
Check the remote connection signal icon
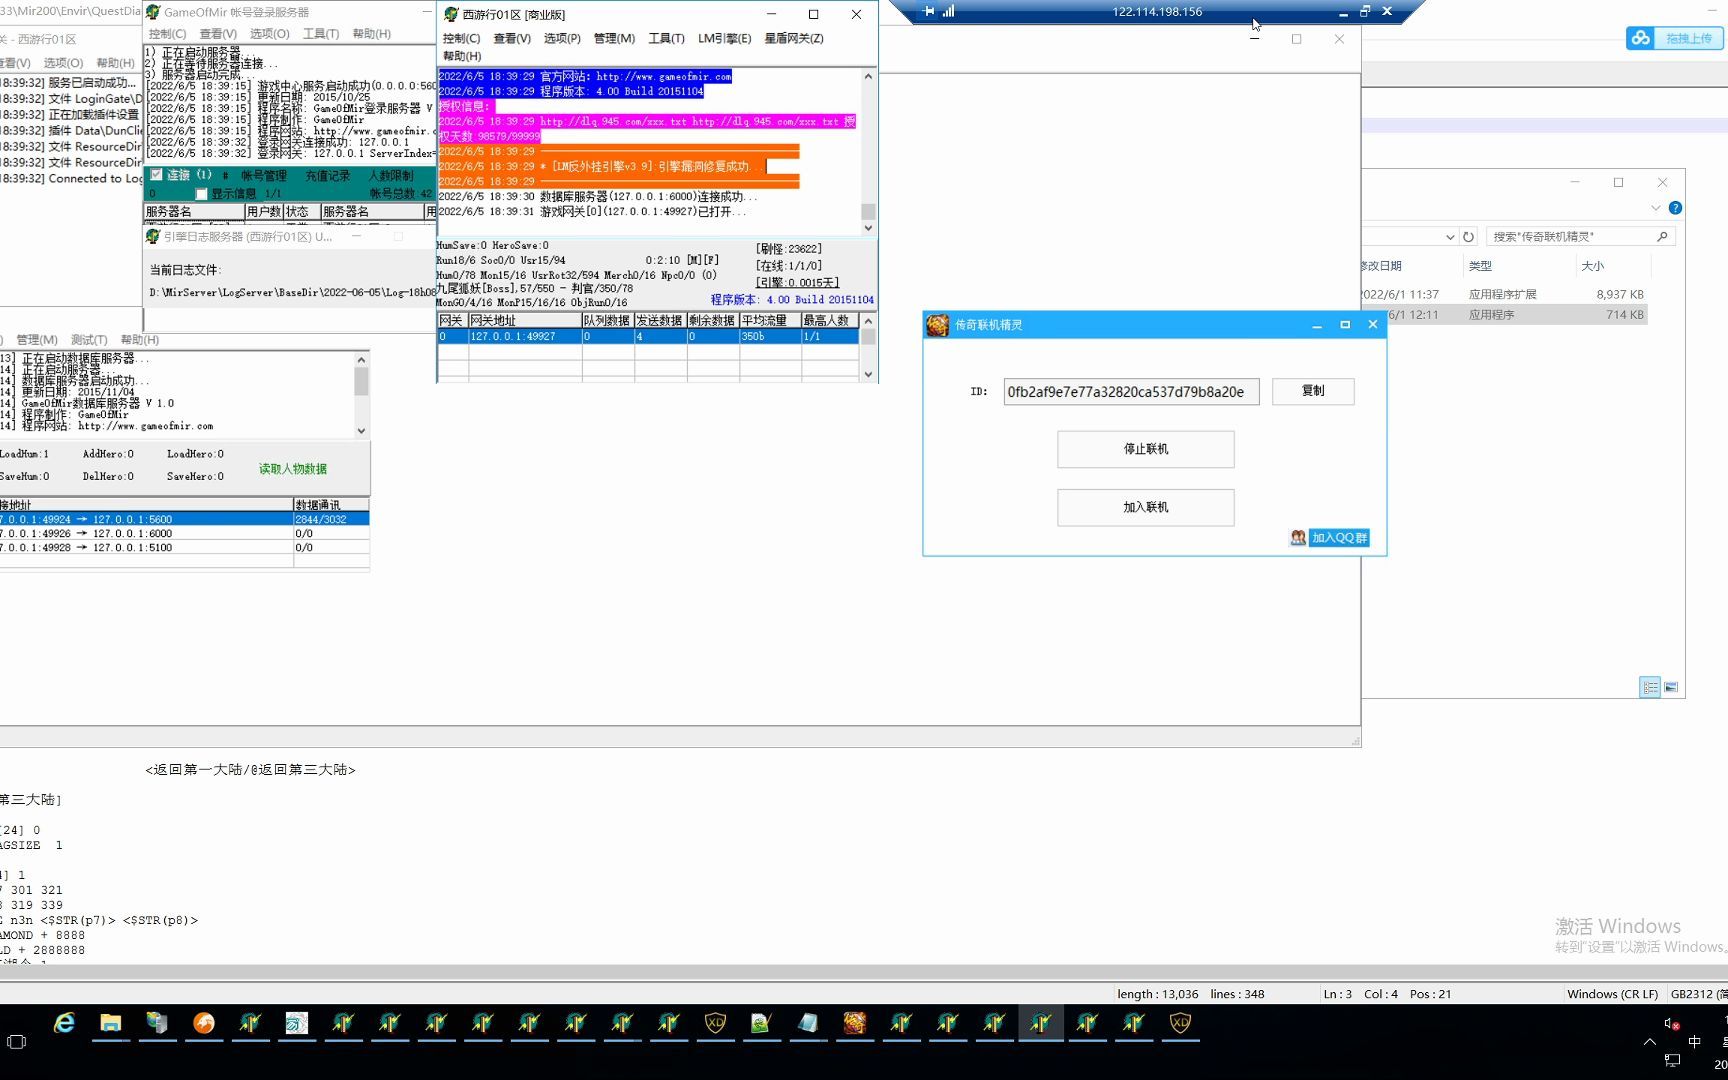pyautogui.click(x=949, y=11)
